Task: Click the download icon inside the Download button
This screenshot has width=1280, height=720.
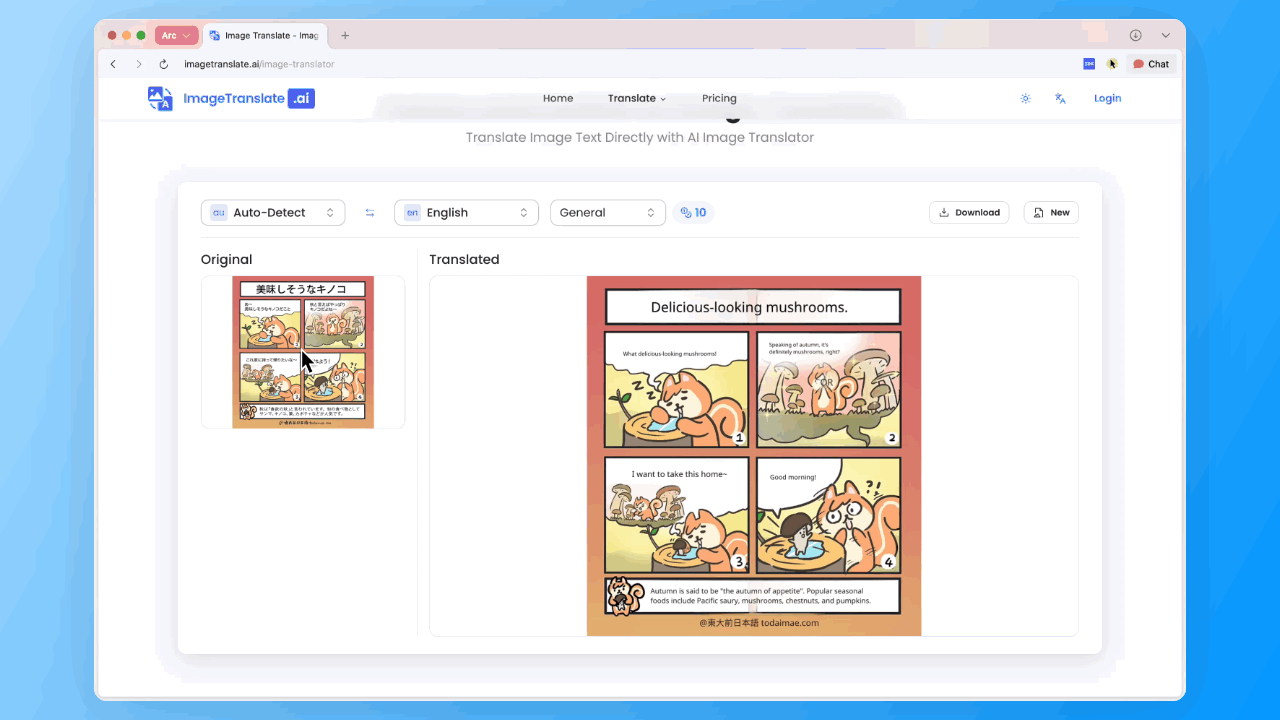Action: tap(943, 212)
